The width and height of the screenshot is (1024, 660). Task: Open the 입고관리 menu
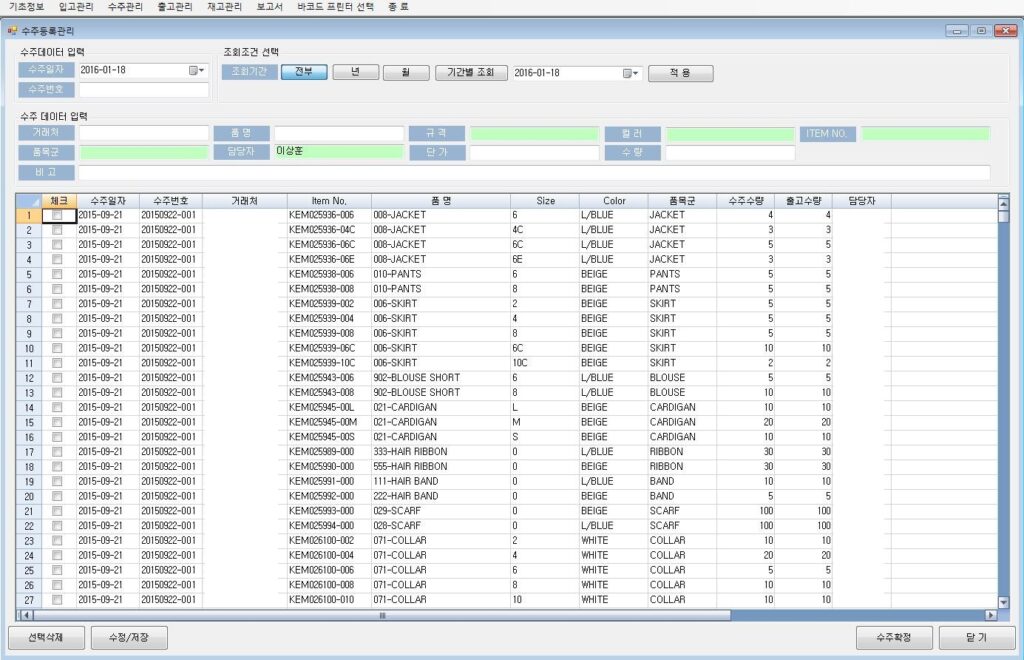pyautogui.click(x=76, y=7)
